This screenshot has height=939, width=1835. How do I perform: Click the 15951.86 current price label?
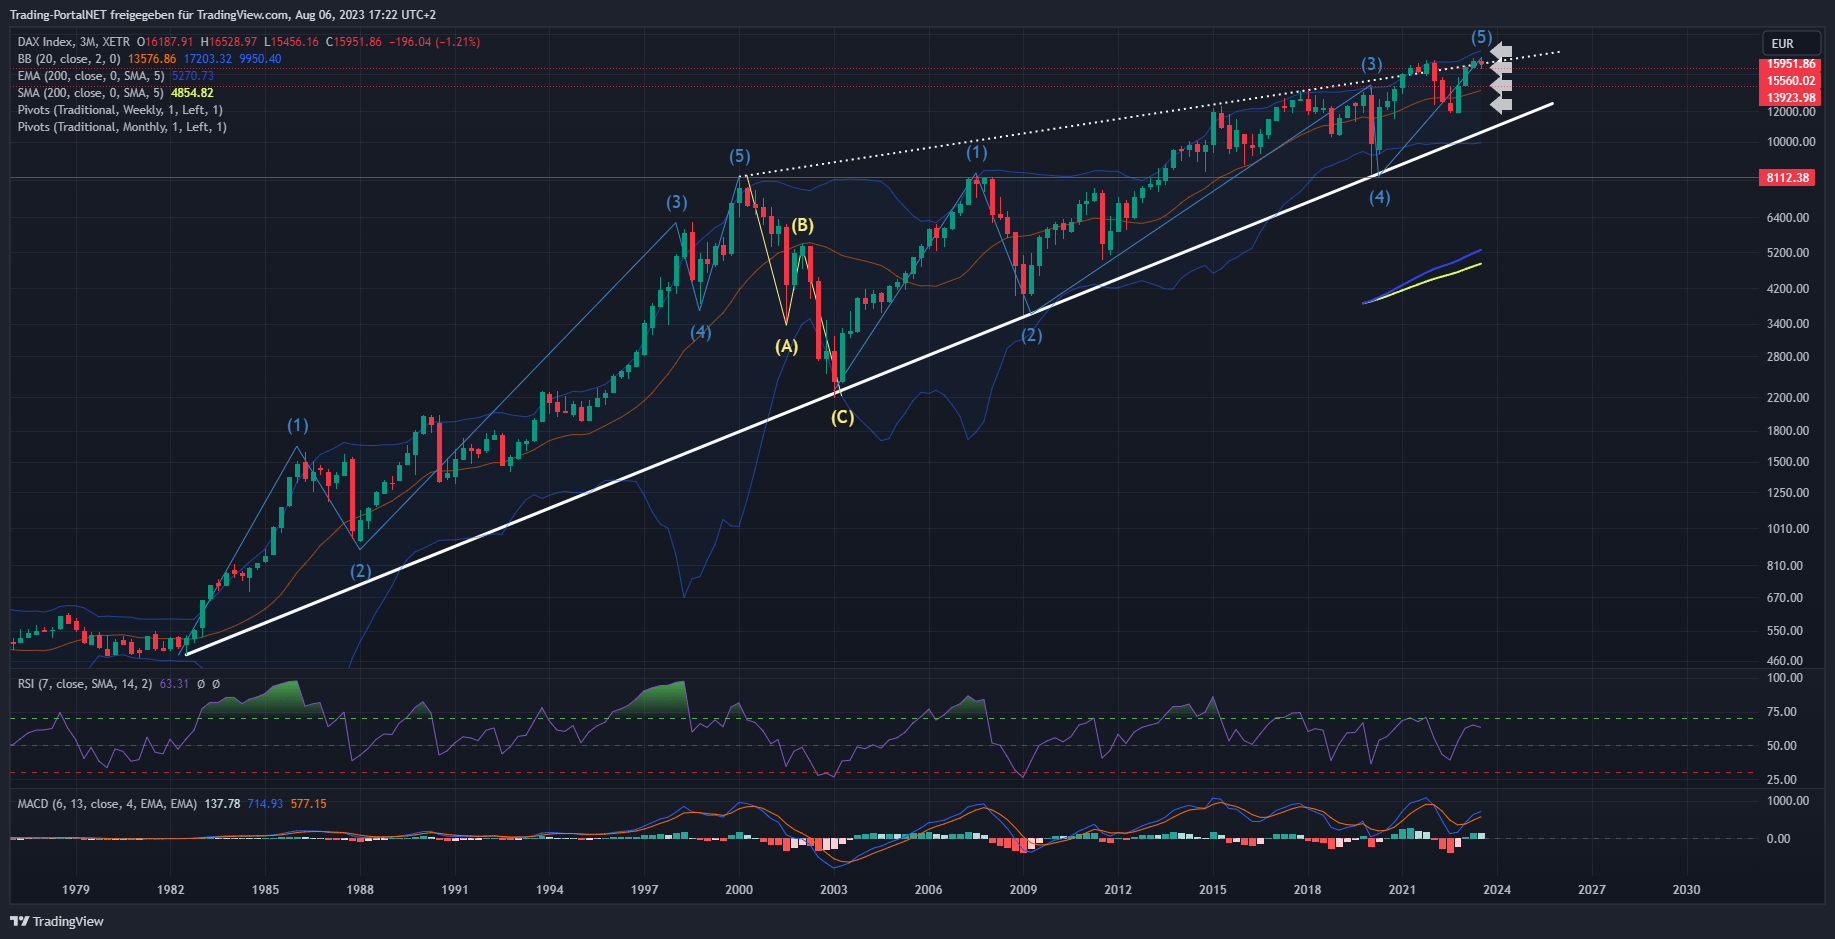(x=1790, y=64)
